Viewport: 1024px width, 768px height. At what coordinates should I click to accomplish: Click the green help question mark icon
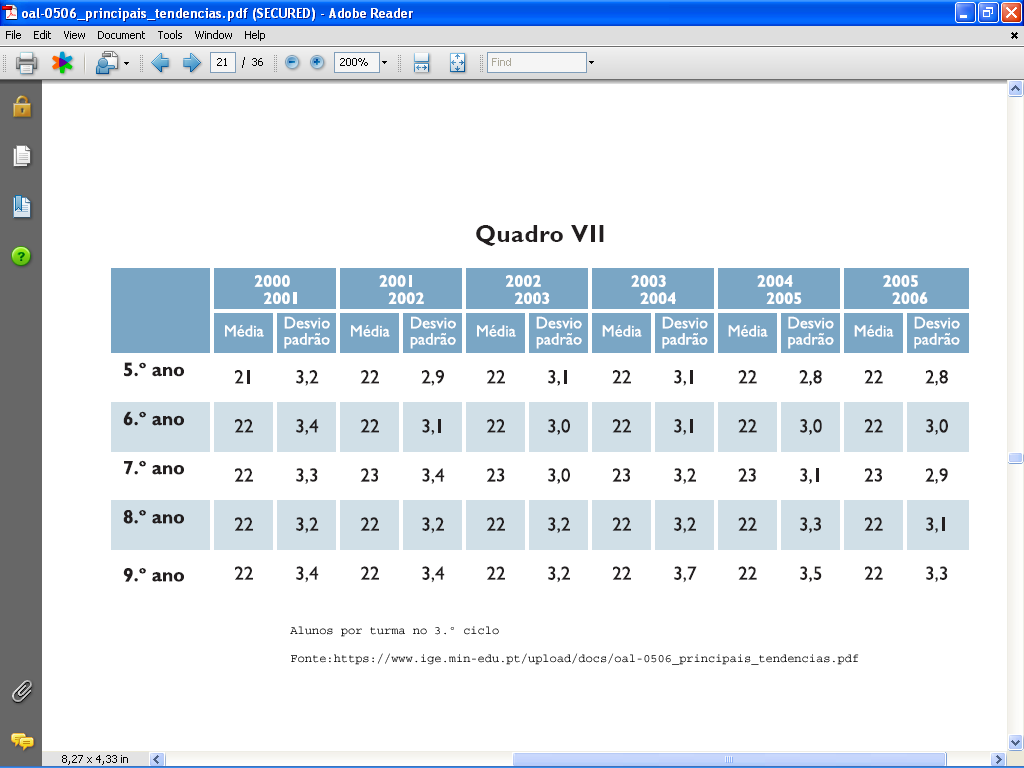pos(21,256)
